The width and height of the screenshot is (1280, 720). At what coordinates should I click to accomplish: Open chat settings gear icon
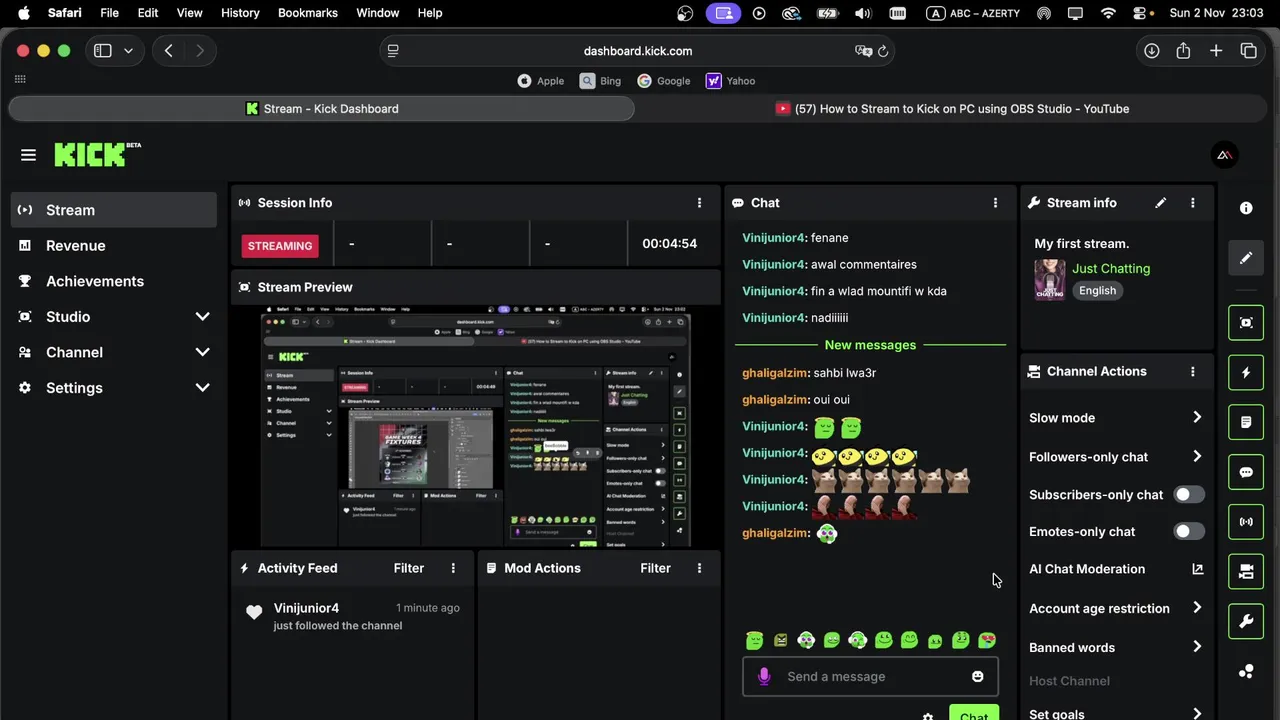click(x=928, y=716)
